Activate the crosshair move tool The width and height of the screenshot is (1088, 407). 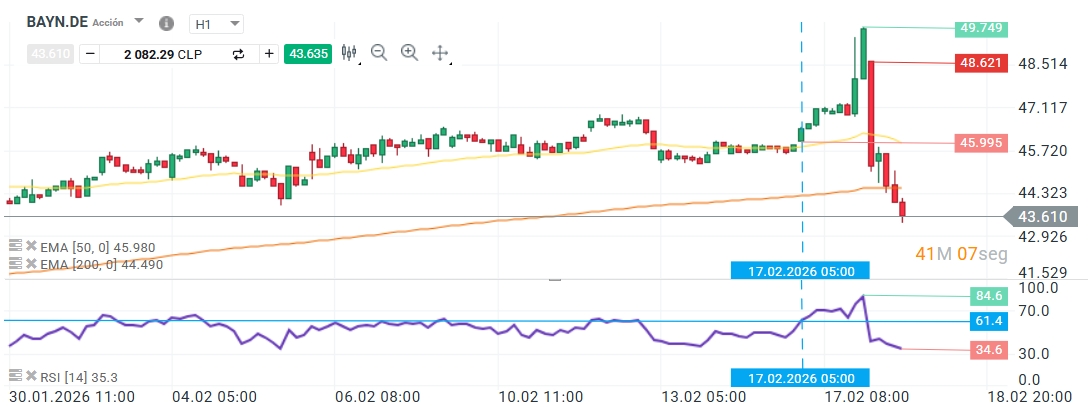(x=440, y=53)
